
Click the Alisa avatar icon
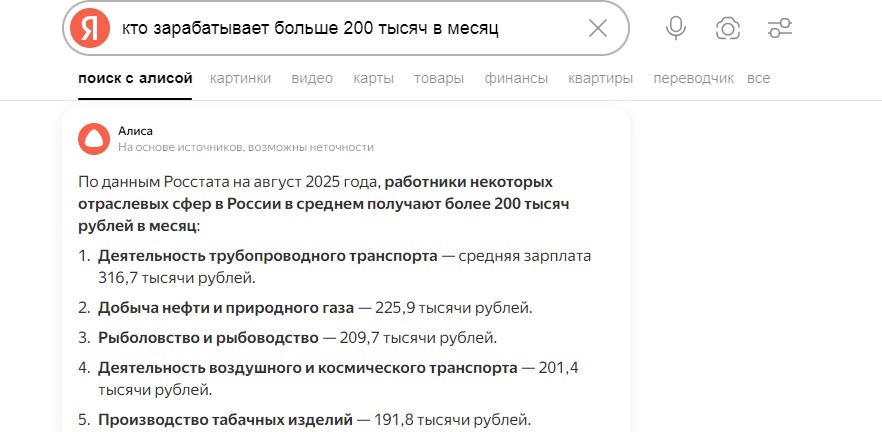(94, 139)
